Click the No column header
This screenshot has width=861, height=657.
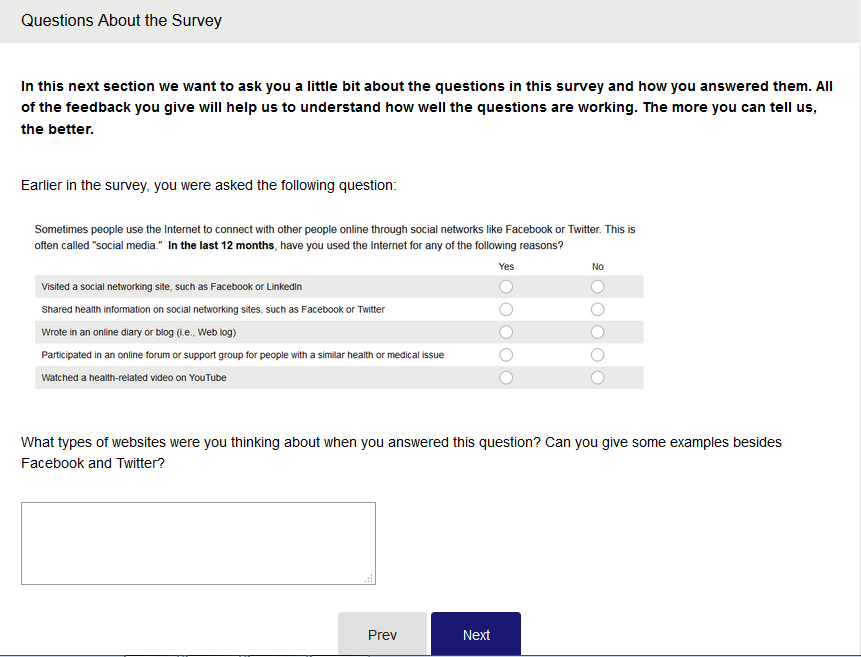[x=598, y=267]
